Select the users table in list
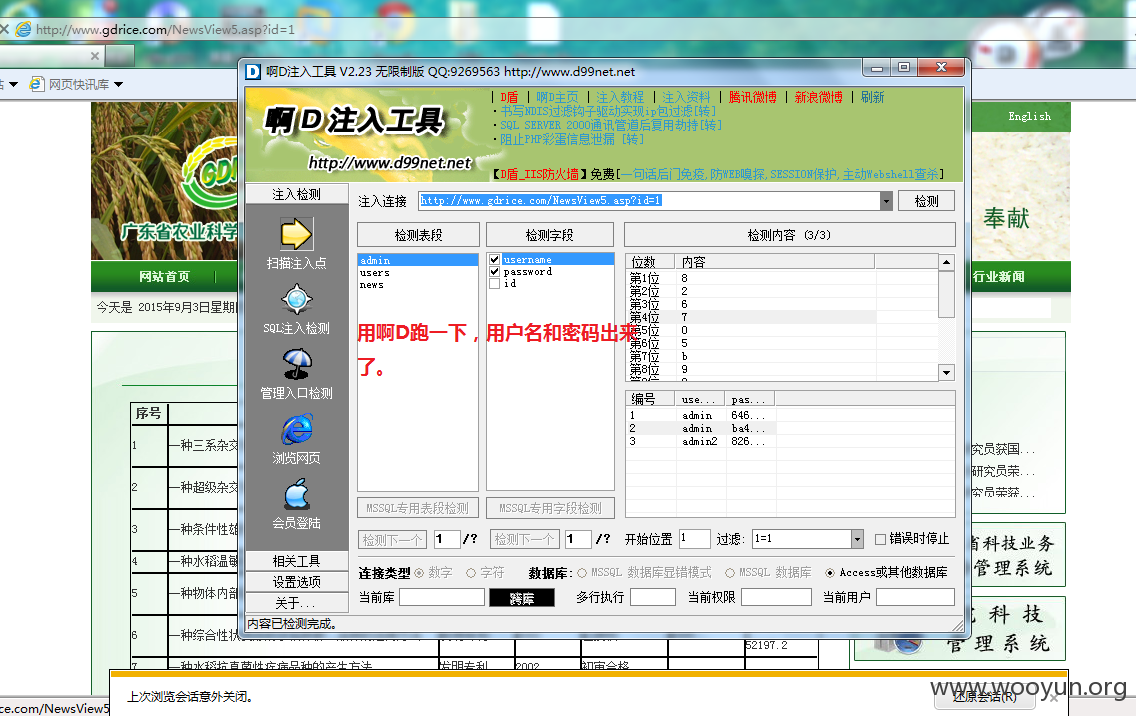 click(x=418, y=272)
